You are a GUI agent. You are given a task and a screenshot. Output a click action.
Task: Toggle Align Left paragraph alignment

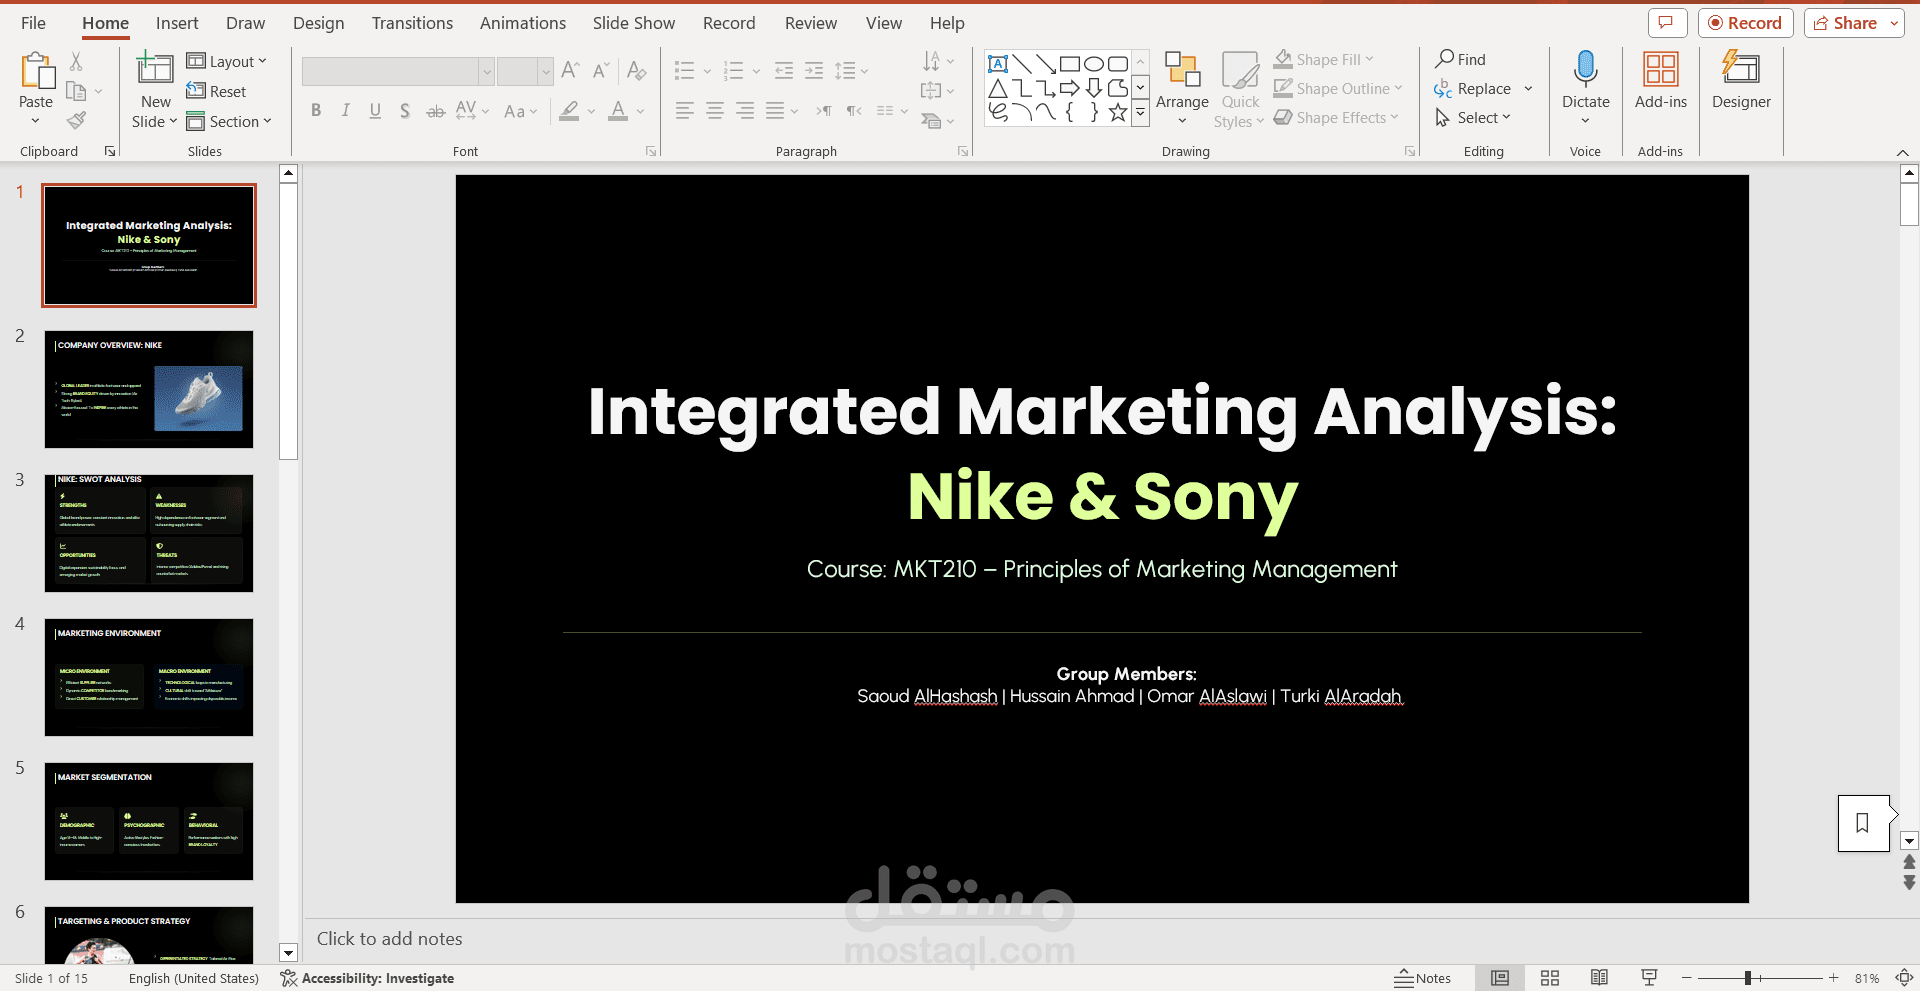click(684, 111)
